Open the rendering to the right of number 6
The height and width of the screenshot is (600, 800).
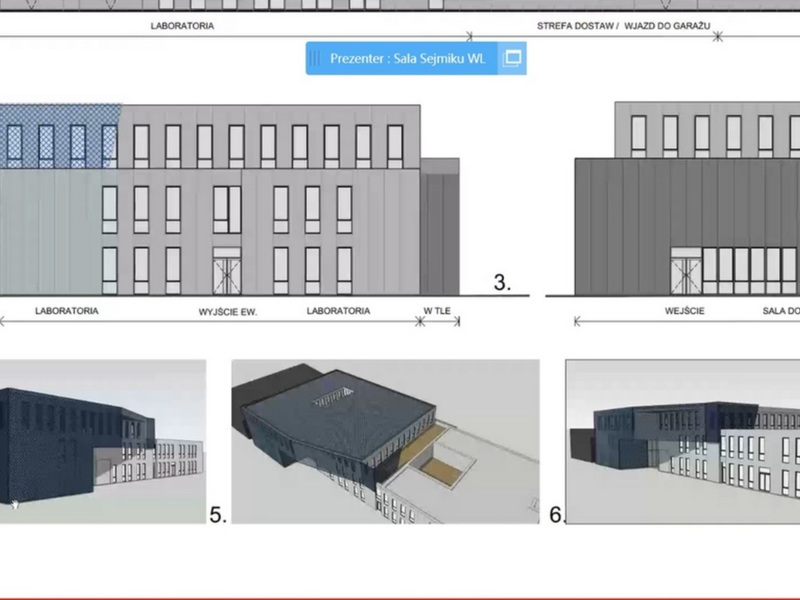point(683,441)
